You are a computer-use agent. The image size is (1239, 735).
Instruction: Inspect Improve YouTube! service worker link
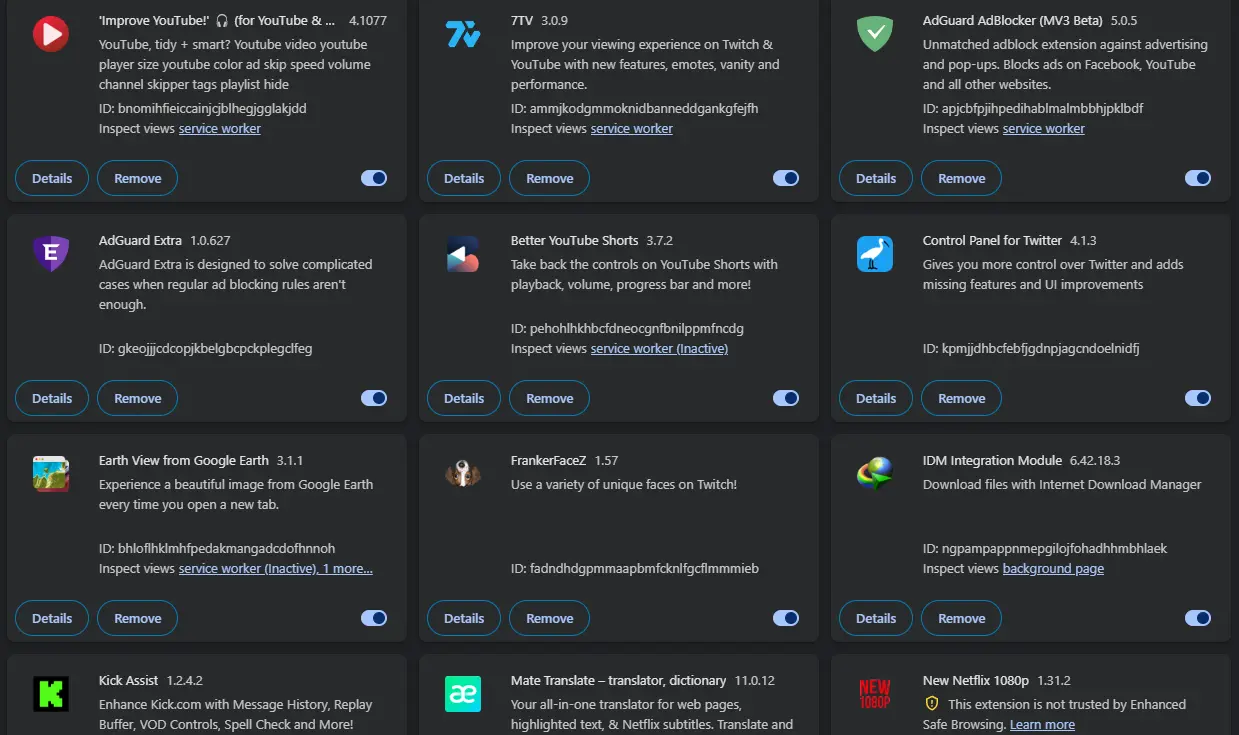click(x=220, y=128)
